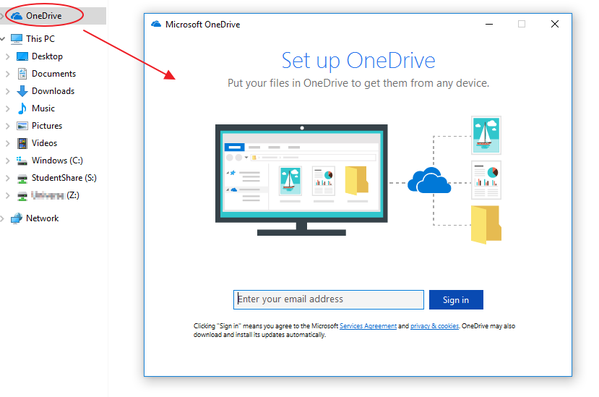Click the Downloads arrow icon
The height and width of the screenshot is (397, 599).
click(x=22, y=91)
